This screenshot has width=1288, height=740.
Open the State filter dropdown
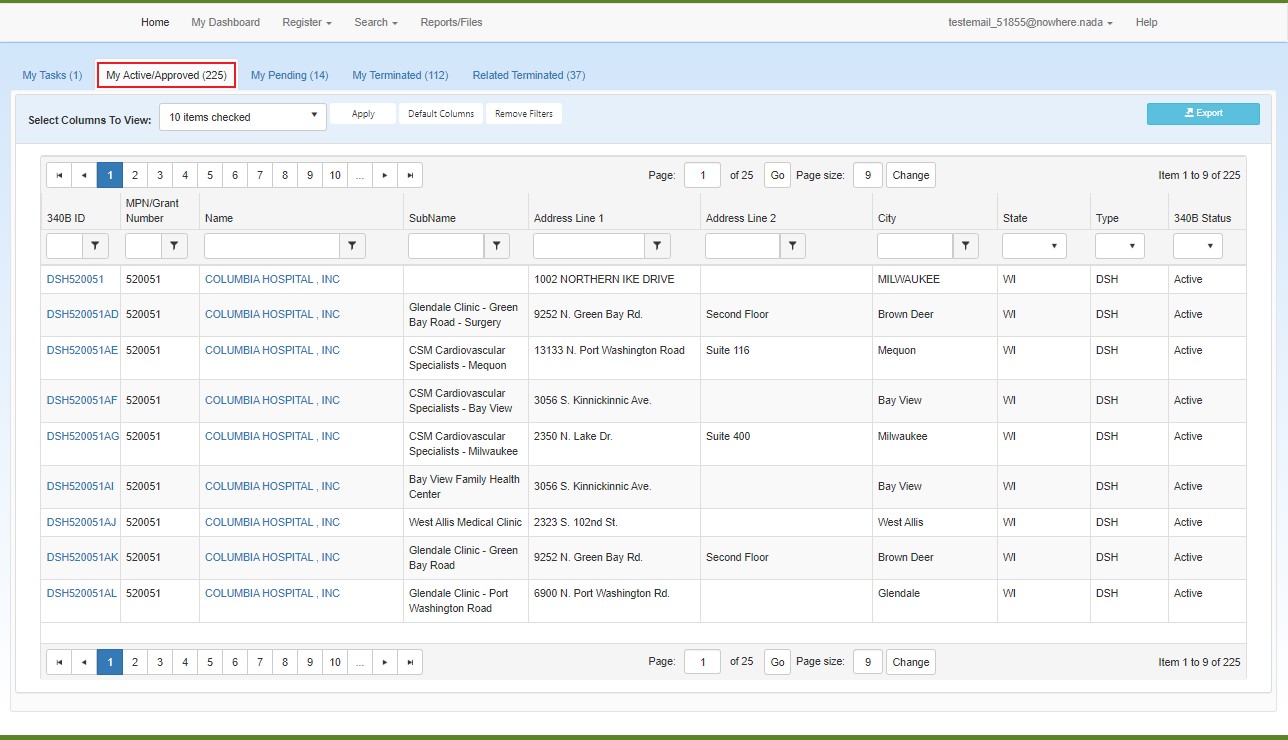click(1035, 246)
